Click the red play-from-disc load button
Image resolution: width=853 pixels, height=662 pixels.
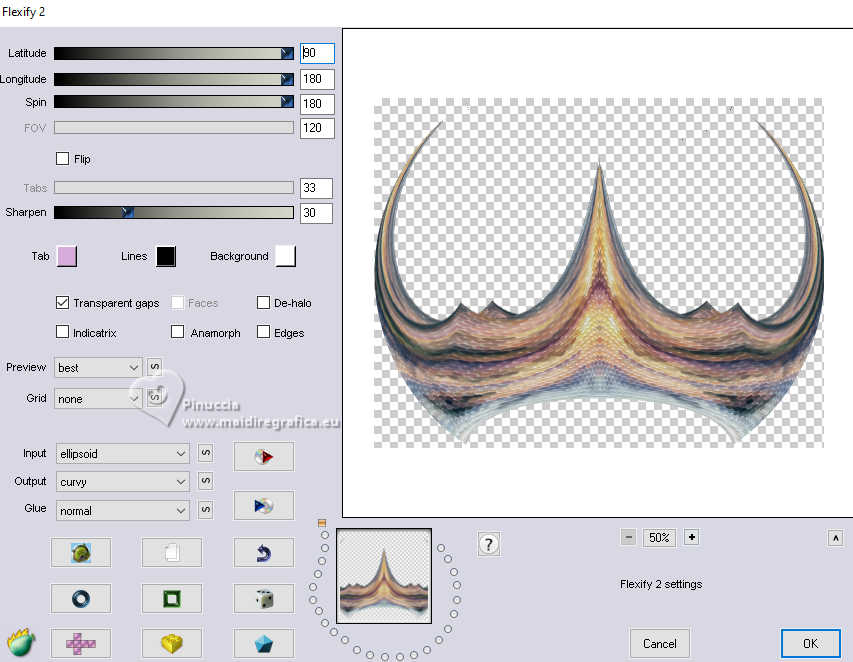[x=264, y=456]
